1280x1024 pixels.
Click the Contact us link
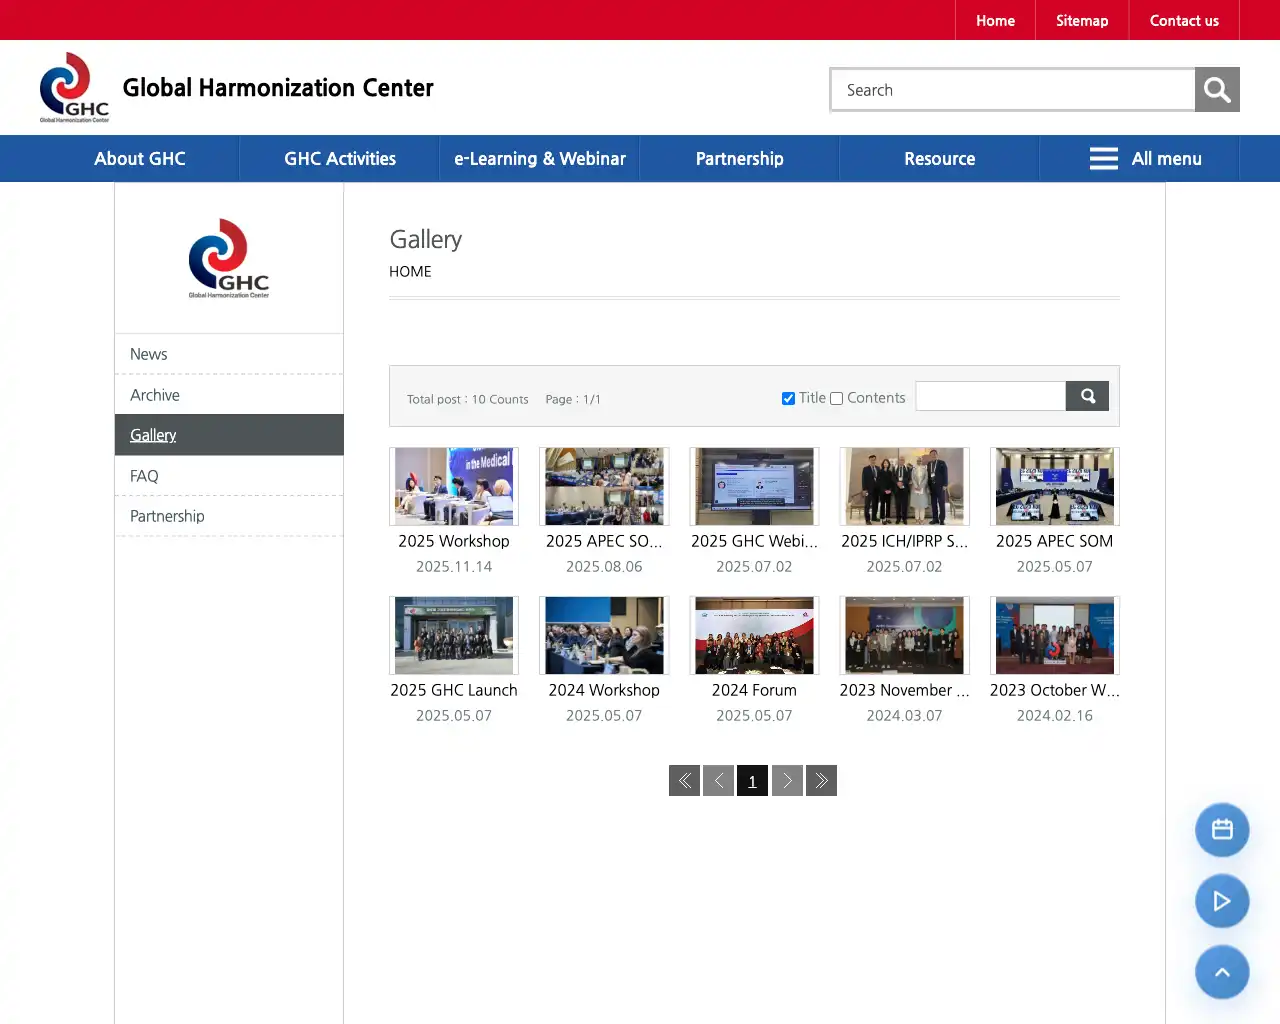1184,20
